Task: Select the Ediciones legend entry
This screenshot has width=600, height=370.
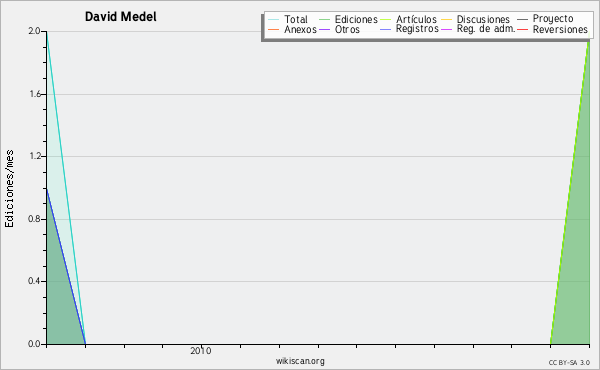Action: pos(356,19)
